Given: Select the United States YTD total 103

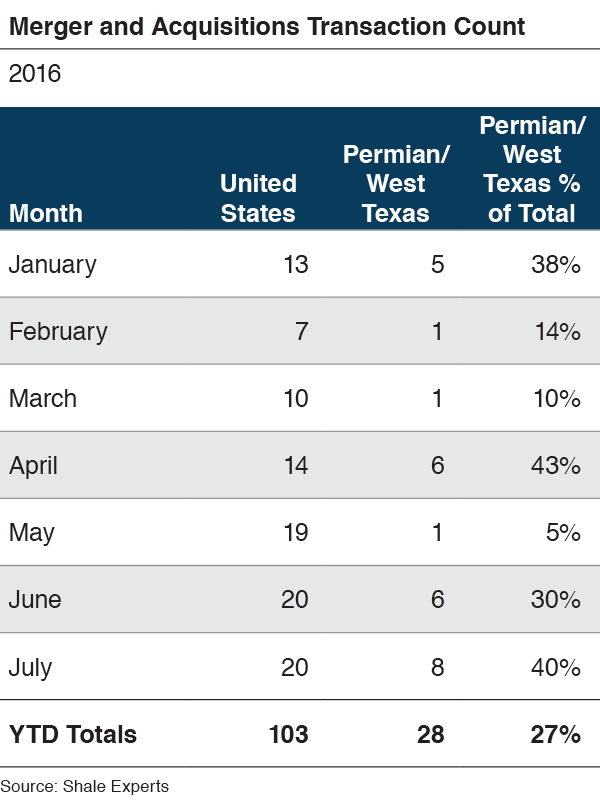Looking at the screenshot, I should (288, 734).
